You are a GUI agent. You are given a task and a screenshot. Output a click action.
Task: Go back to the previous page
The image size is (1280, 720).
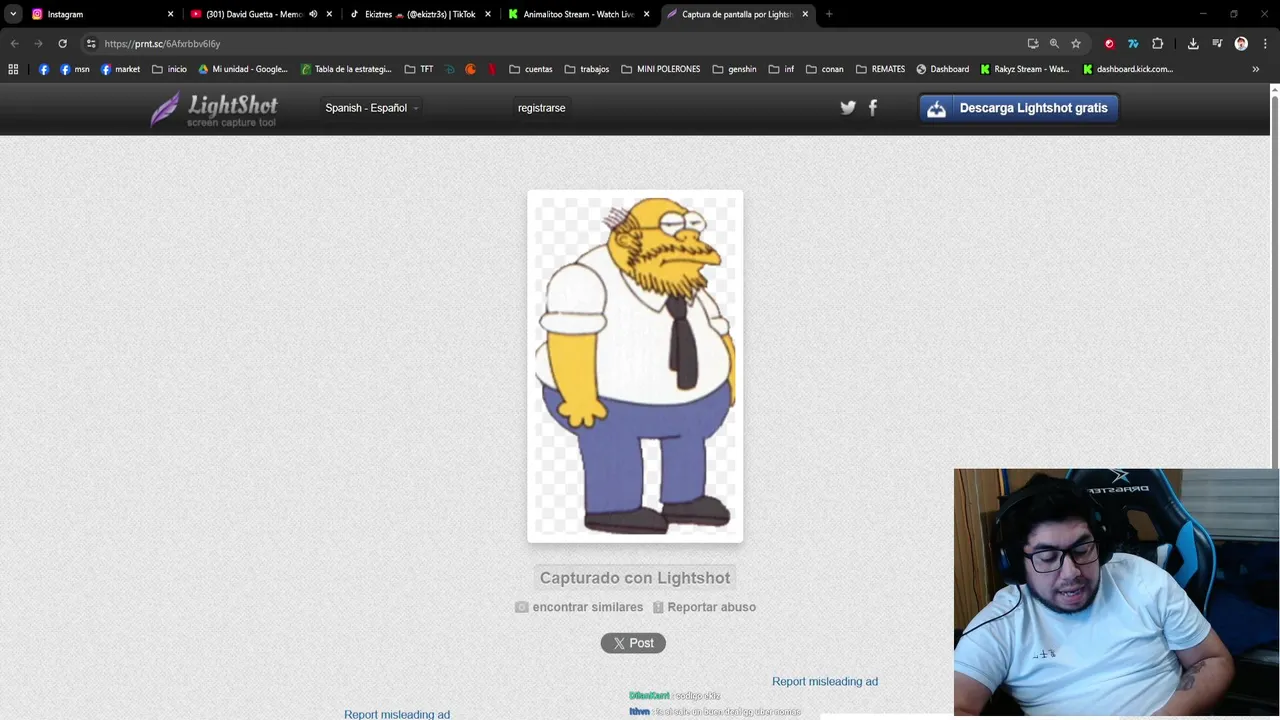point(14,44)
